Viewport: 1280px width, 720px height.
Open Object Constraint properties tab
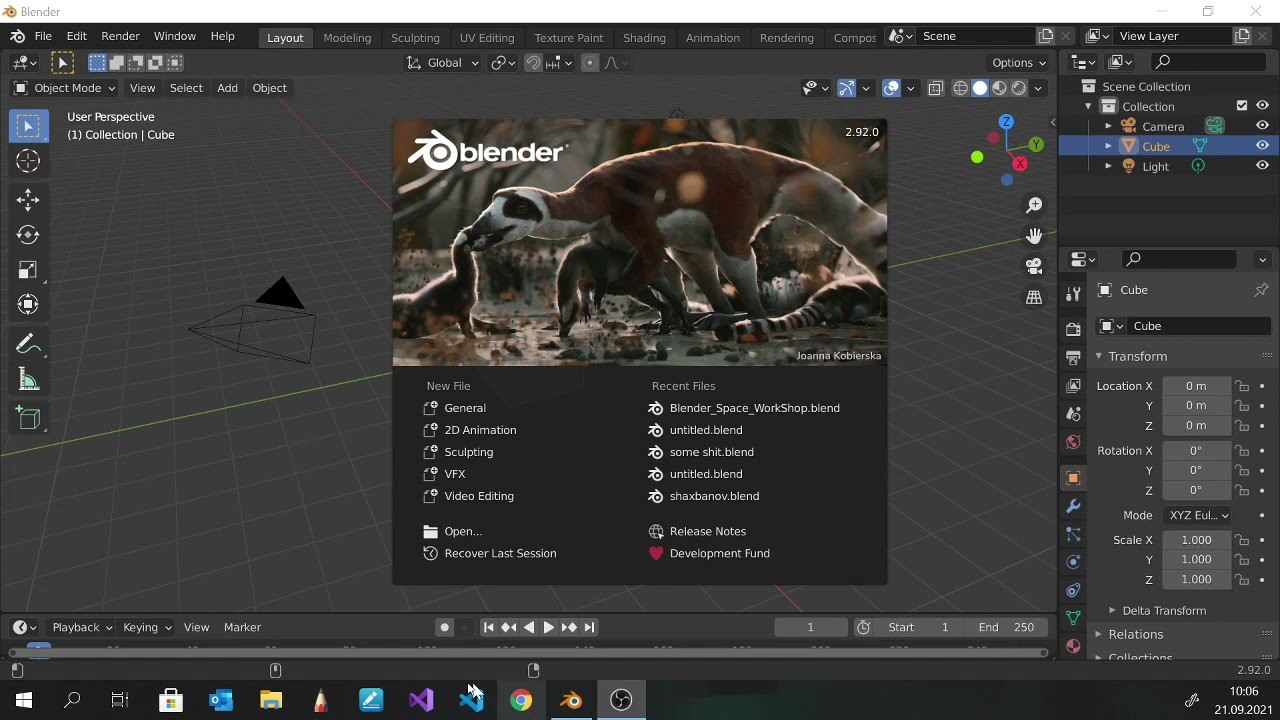tap(1073, 590)
